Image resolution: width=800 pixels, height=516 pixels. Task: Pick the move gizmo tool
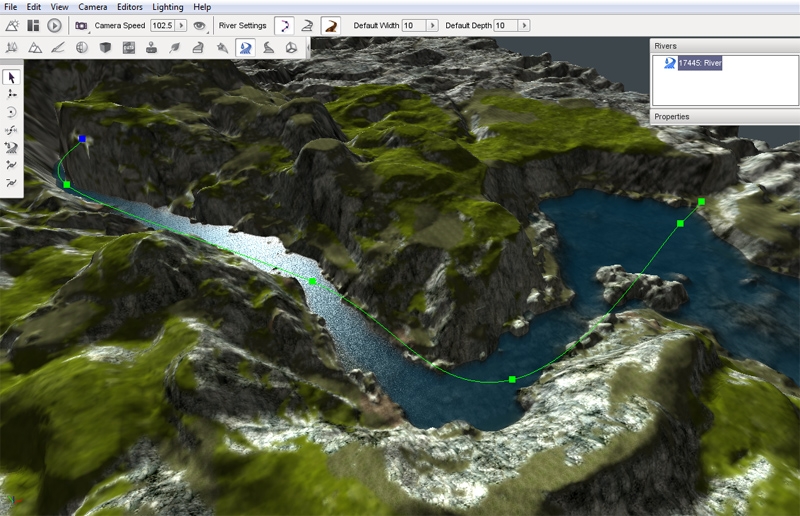coord(12,94)
